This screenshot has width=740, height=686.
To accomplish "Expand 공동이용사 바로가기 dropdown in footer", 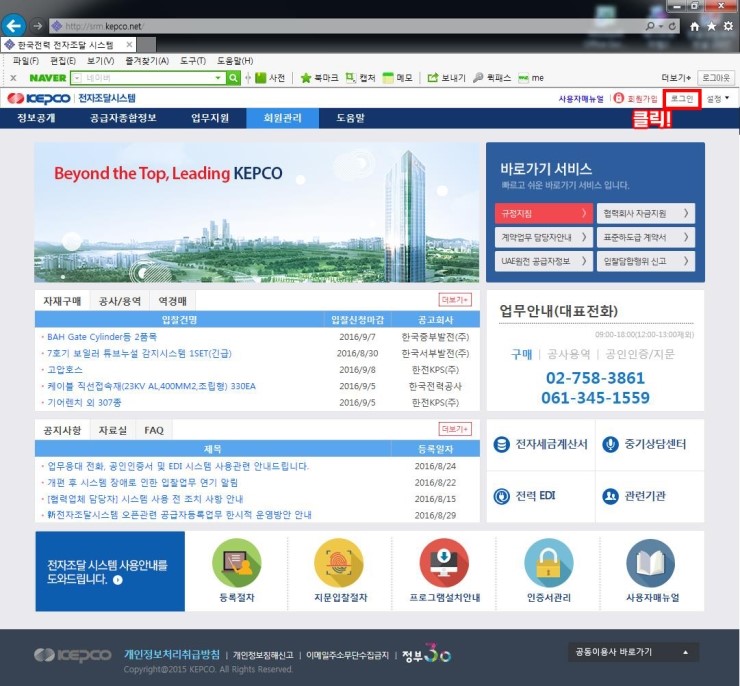I will [x=633, y=652].
